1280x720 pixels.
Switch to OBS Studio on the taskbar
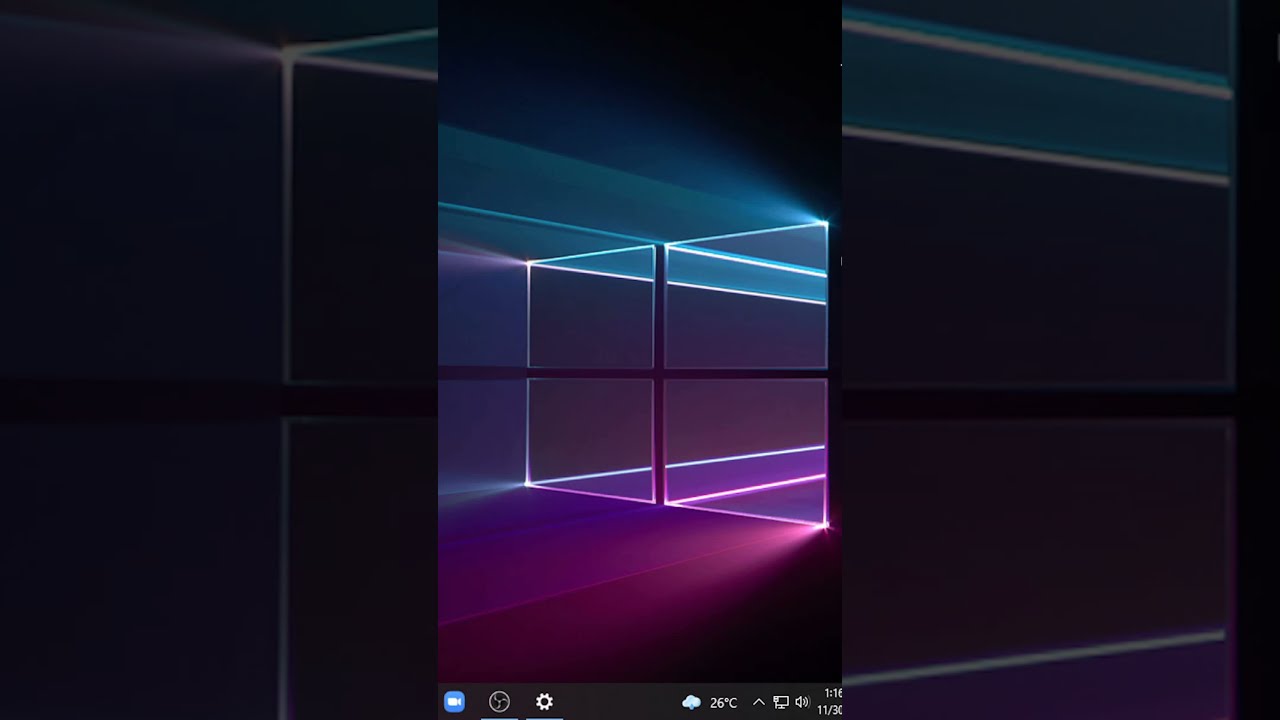[x=499, y=702]
